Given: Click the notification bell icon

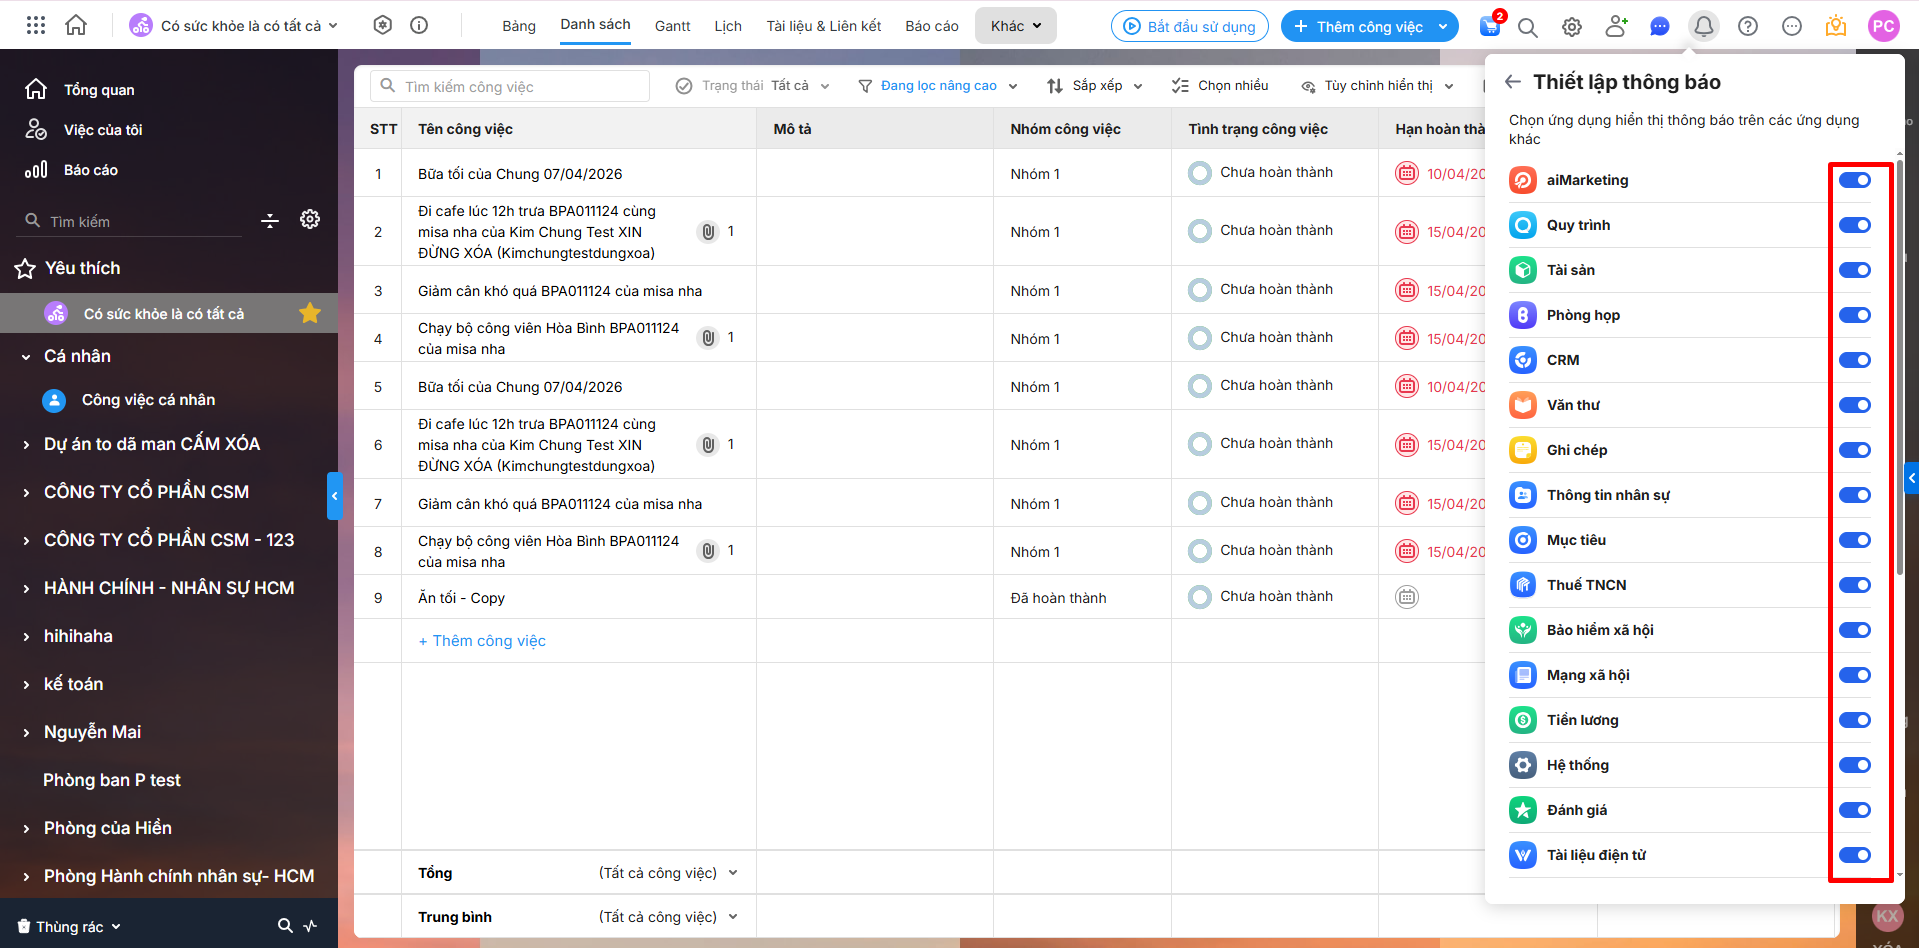Looking at the screenshot, I should 1703,26.
